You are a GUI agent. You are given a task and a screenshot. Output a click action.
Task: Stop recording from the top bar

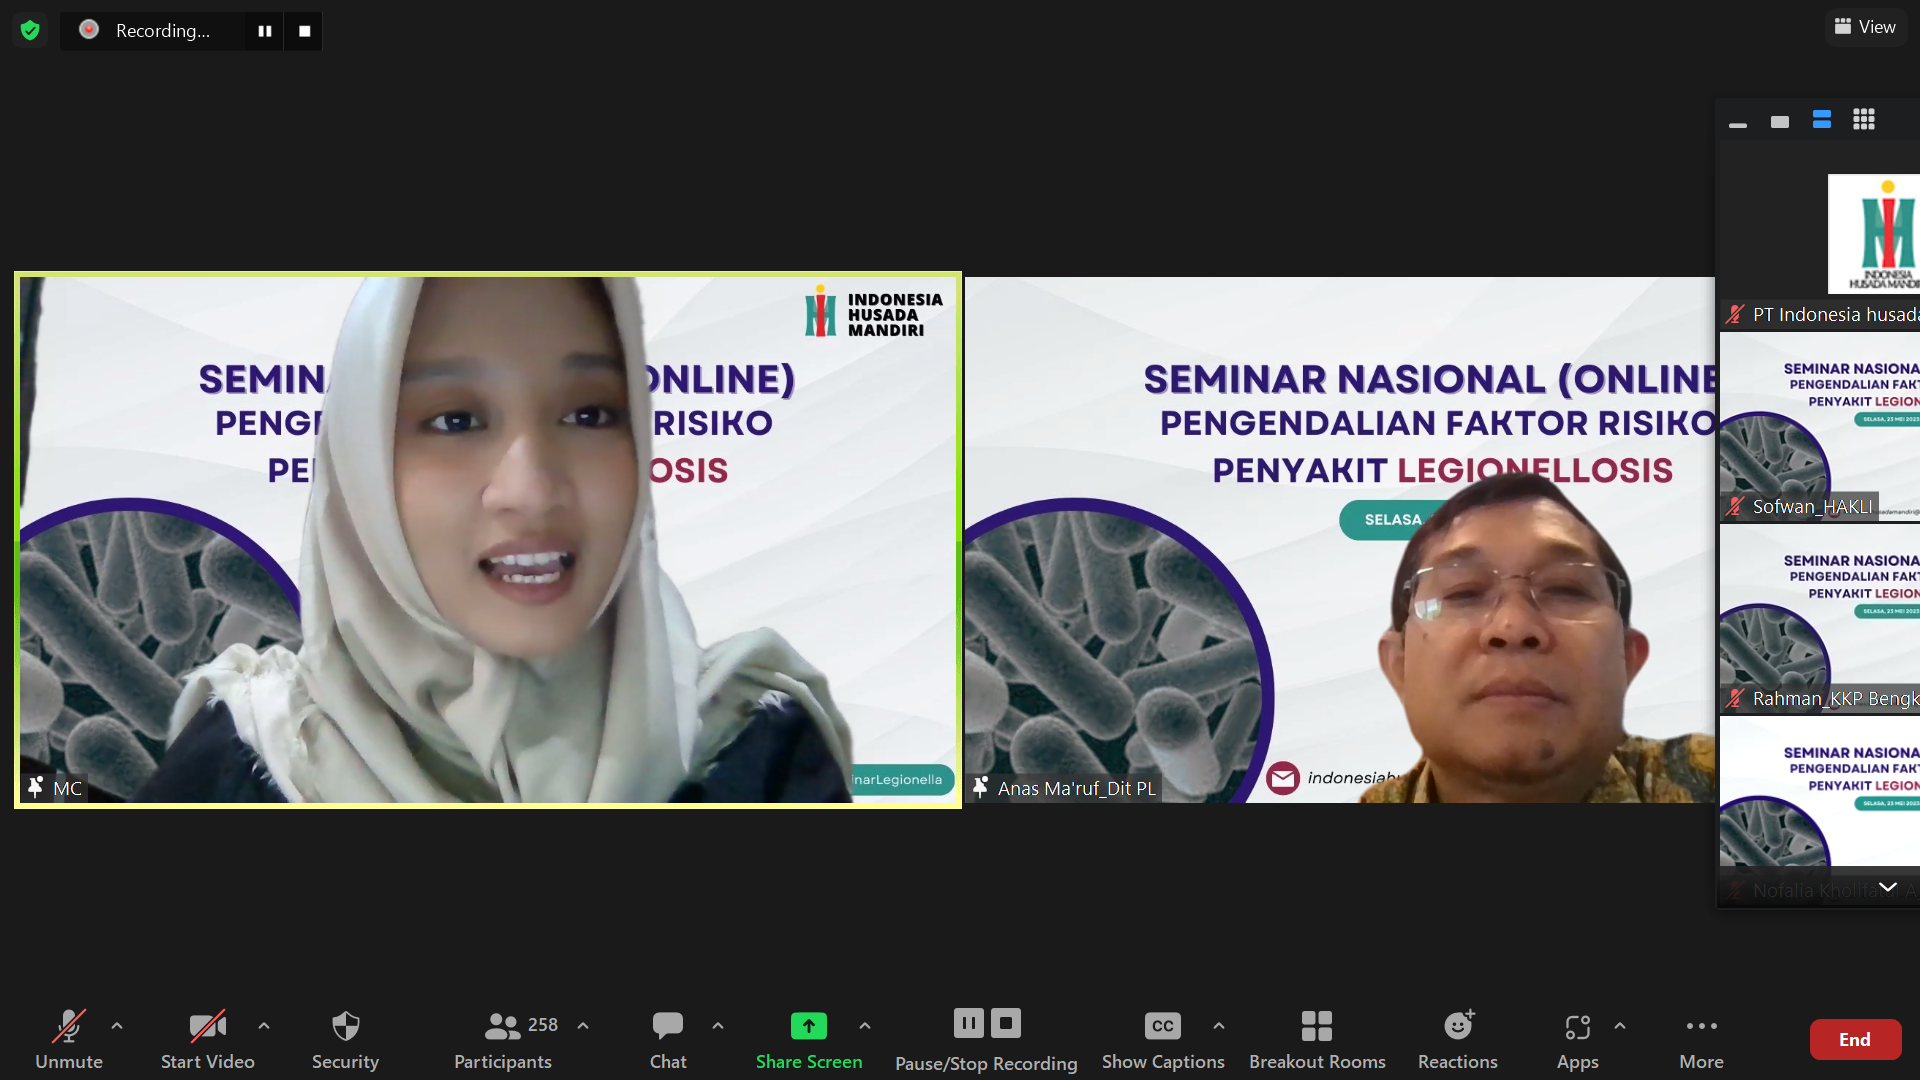[304, 31]
